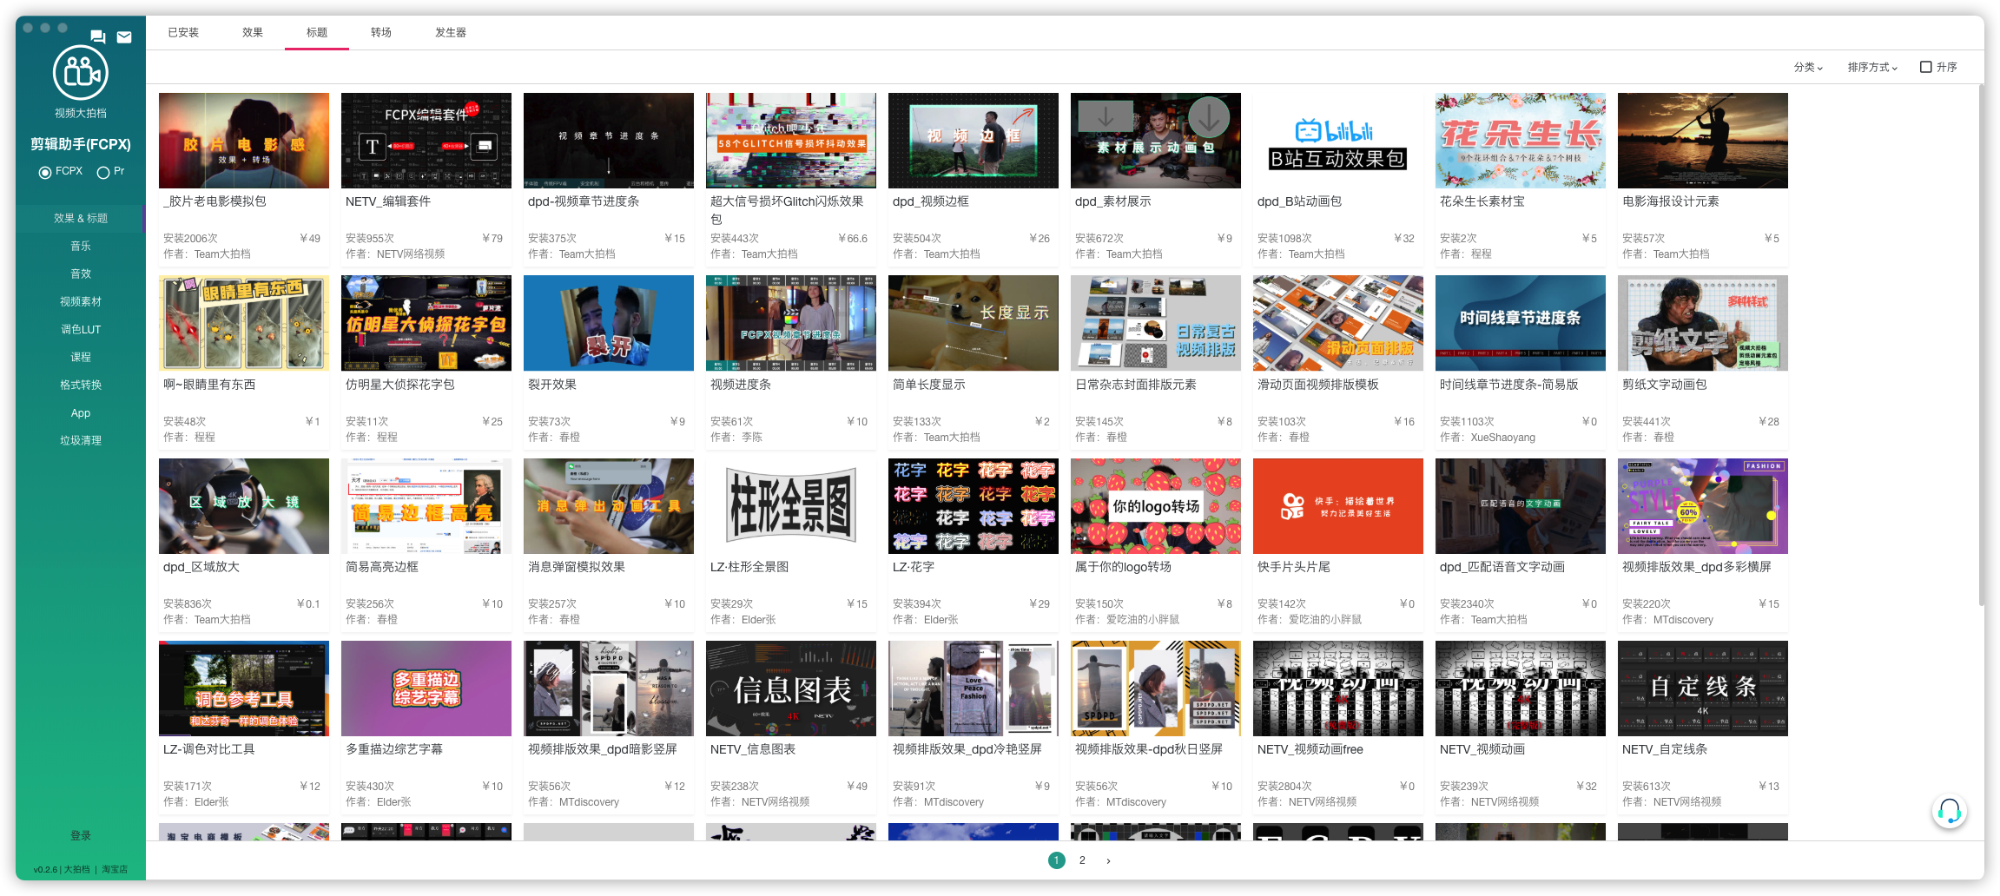The image size is (2000, 896).
Task: Open the 淘宝店 link in footer
Action: coord(114,869)
